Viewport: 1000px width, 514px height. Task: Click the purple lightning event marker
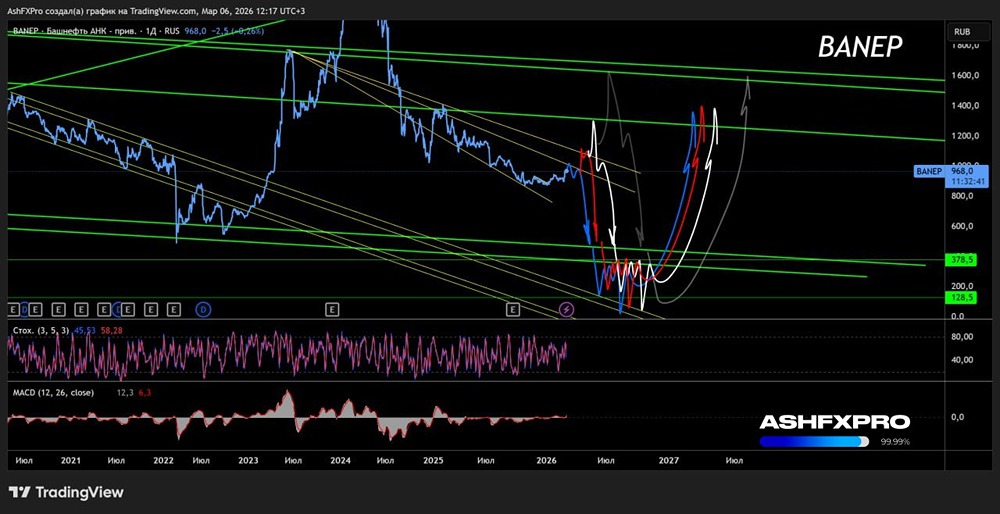click(x=566, y=310)
